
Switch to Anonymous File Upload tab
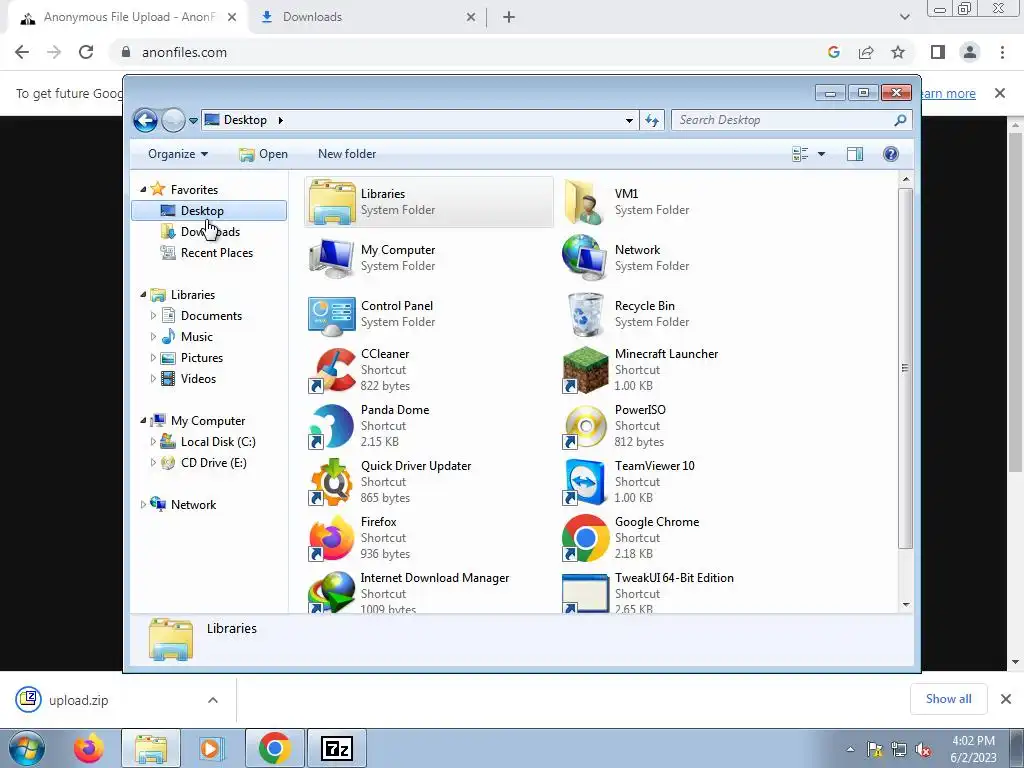click(128, 17)
